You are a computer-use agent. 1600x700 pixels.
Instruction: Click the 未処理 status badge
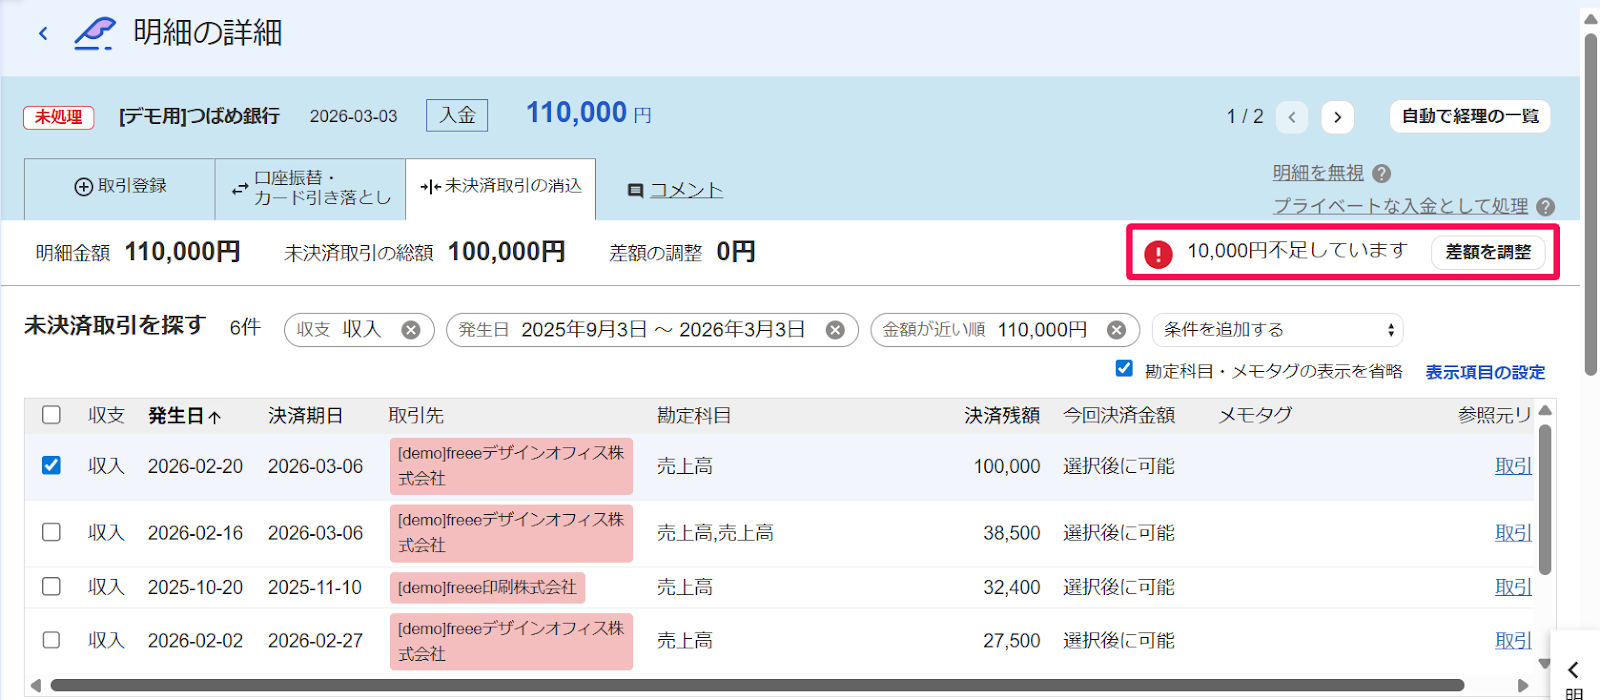point(59,117)
